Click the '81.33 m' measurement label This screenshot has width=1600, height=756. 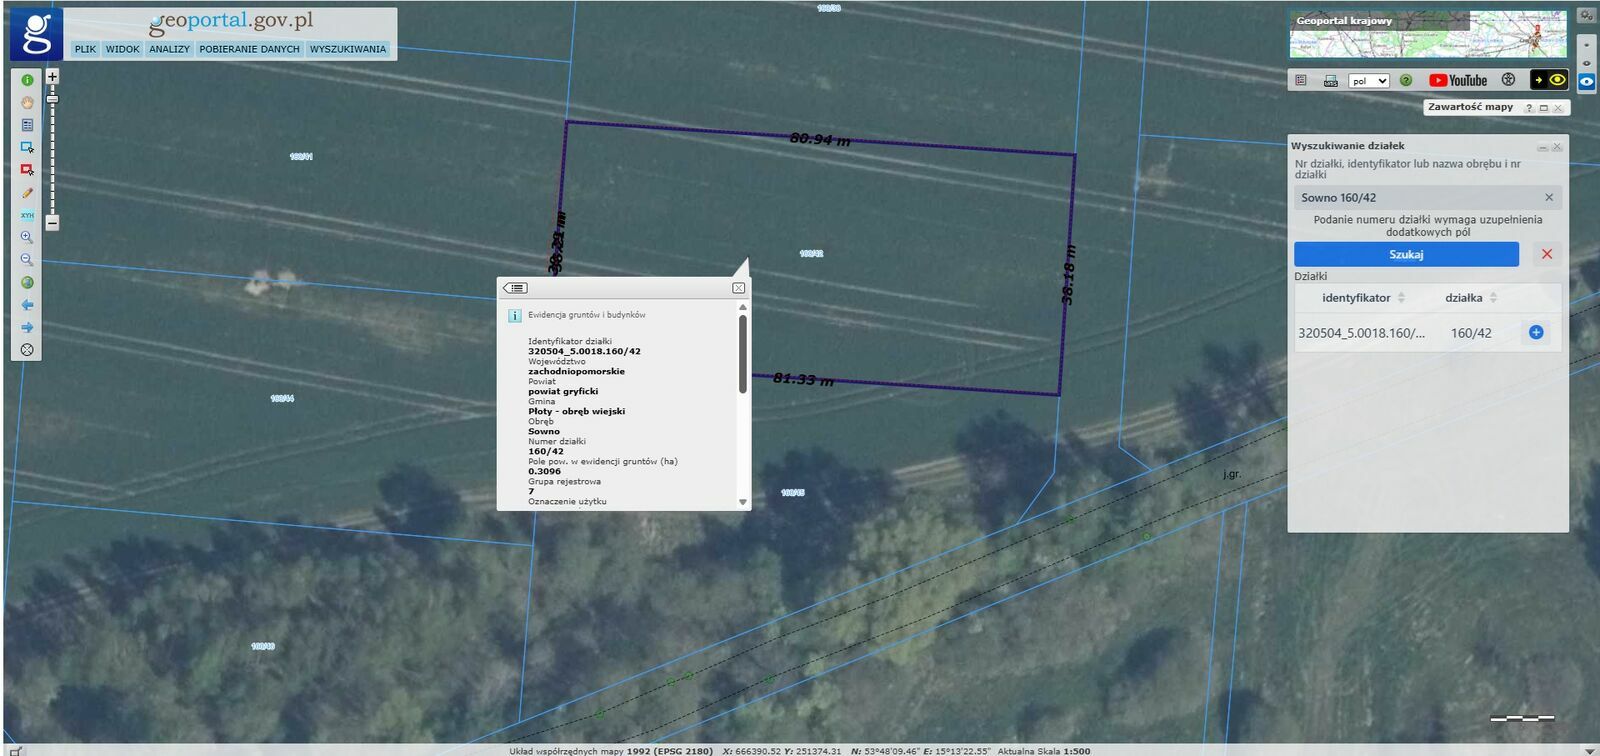(803, 380)
